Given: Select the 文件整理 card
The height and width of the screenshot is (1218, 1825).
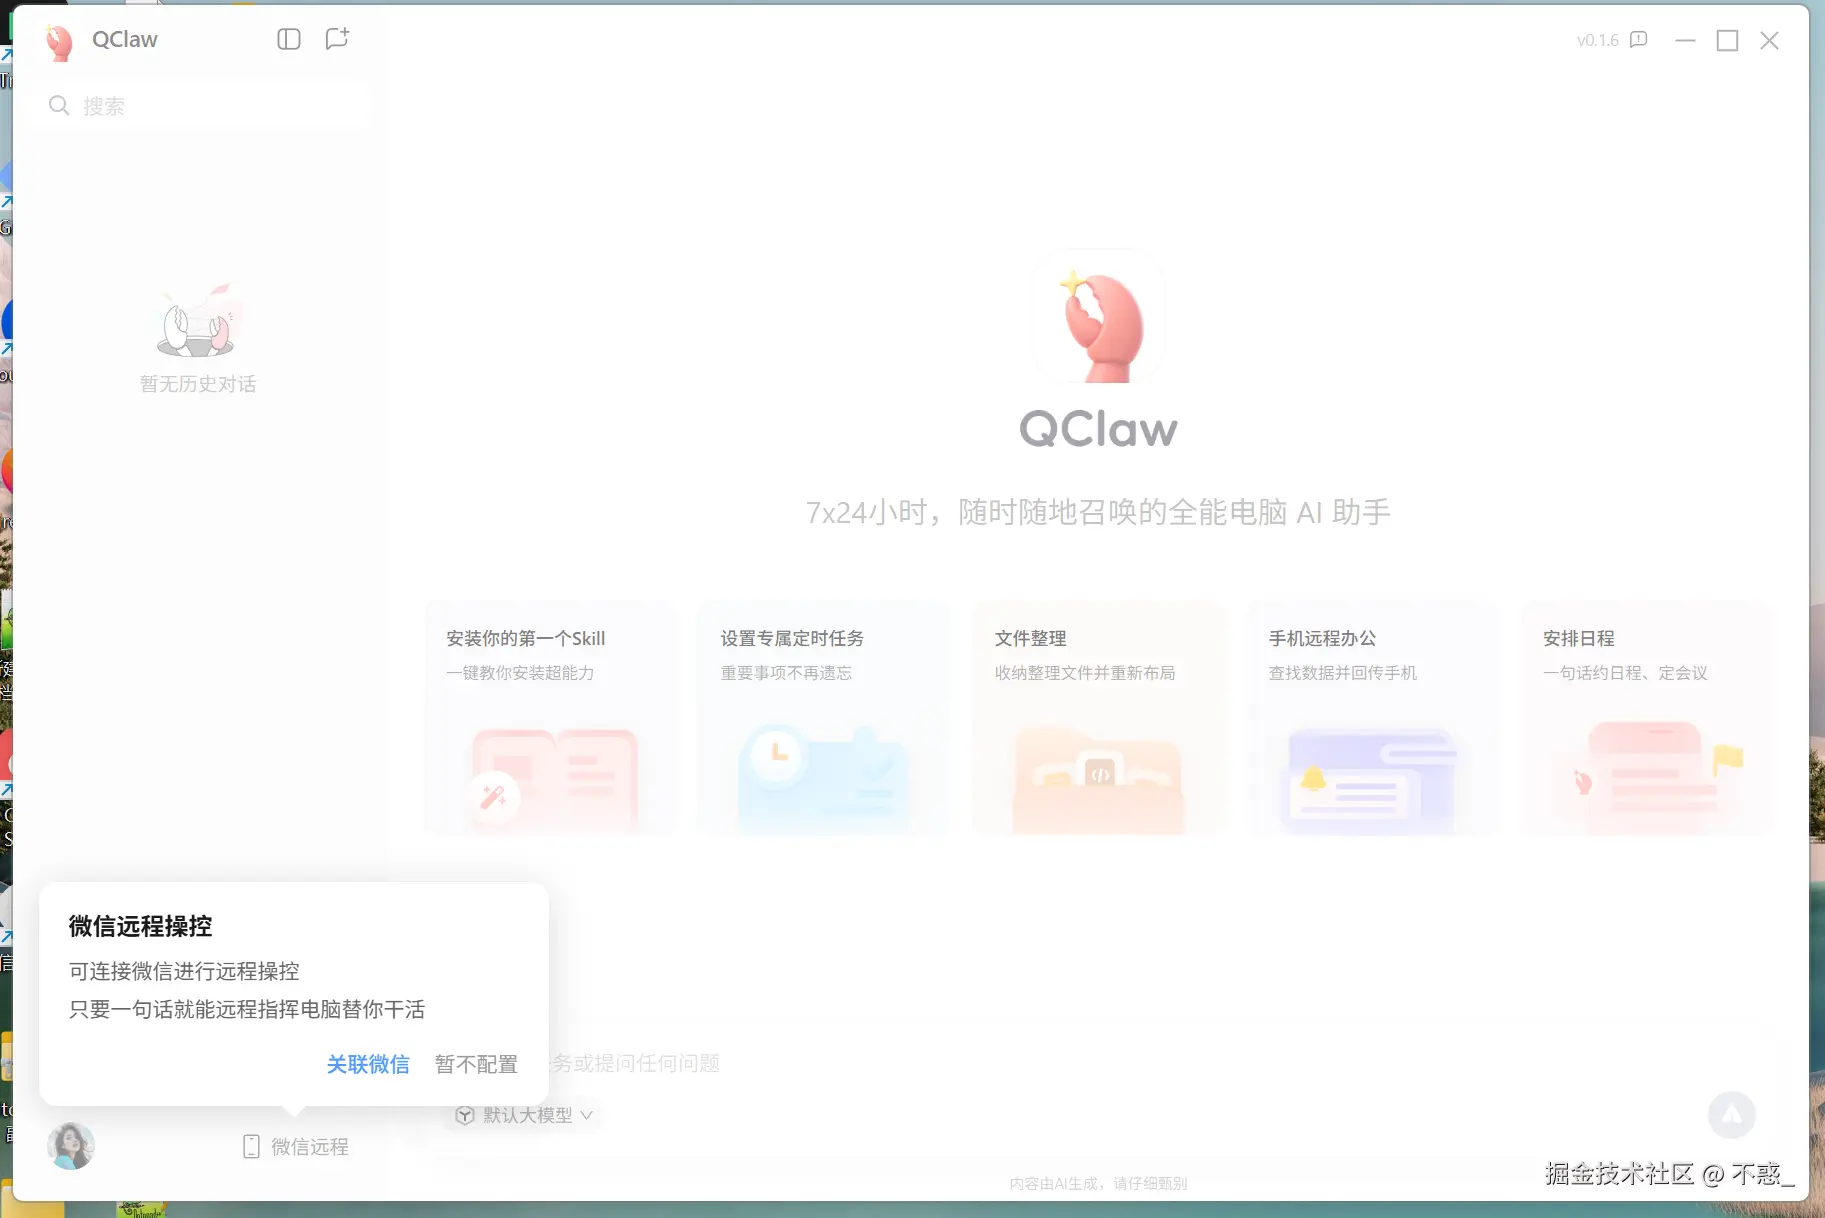Looking at the screenshot, I should 1098,717.
